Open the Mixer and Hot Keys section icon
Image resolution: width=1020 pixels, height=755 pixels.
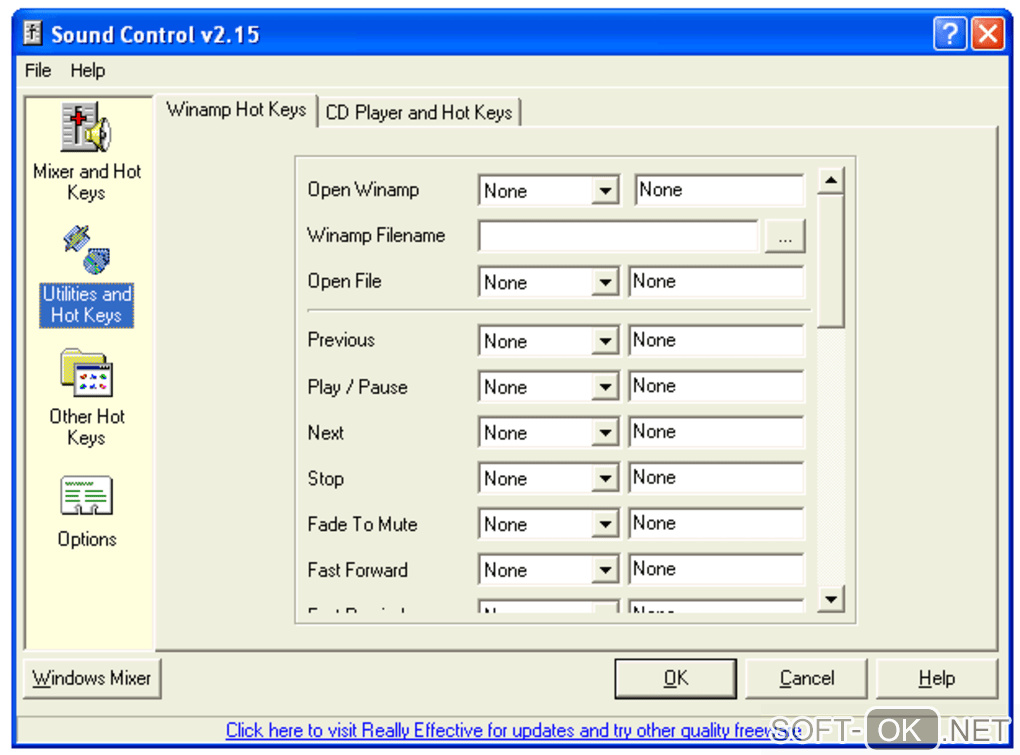pos(87,127)
